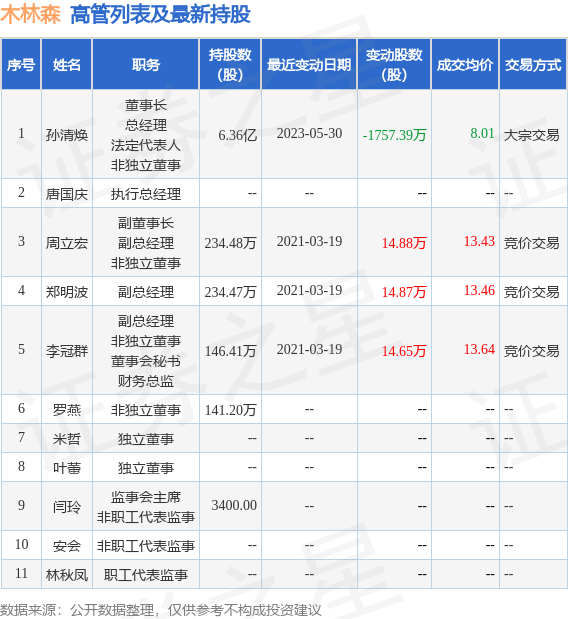Screen dimensions: 568x619
Task: Click the 交易方式 column header
Action: coord(533,64)
